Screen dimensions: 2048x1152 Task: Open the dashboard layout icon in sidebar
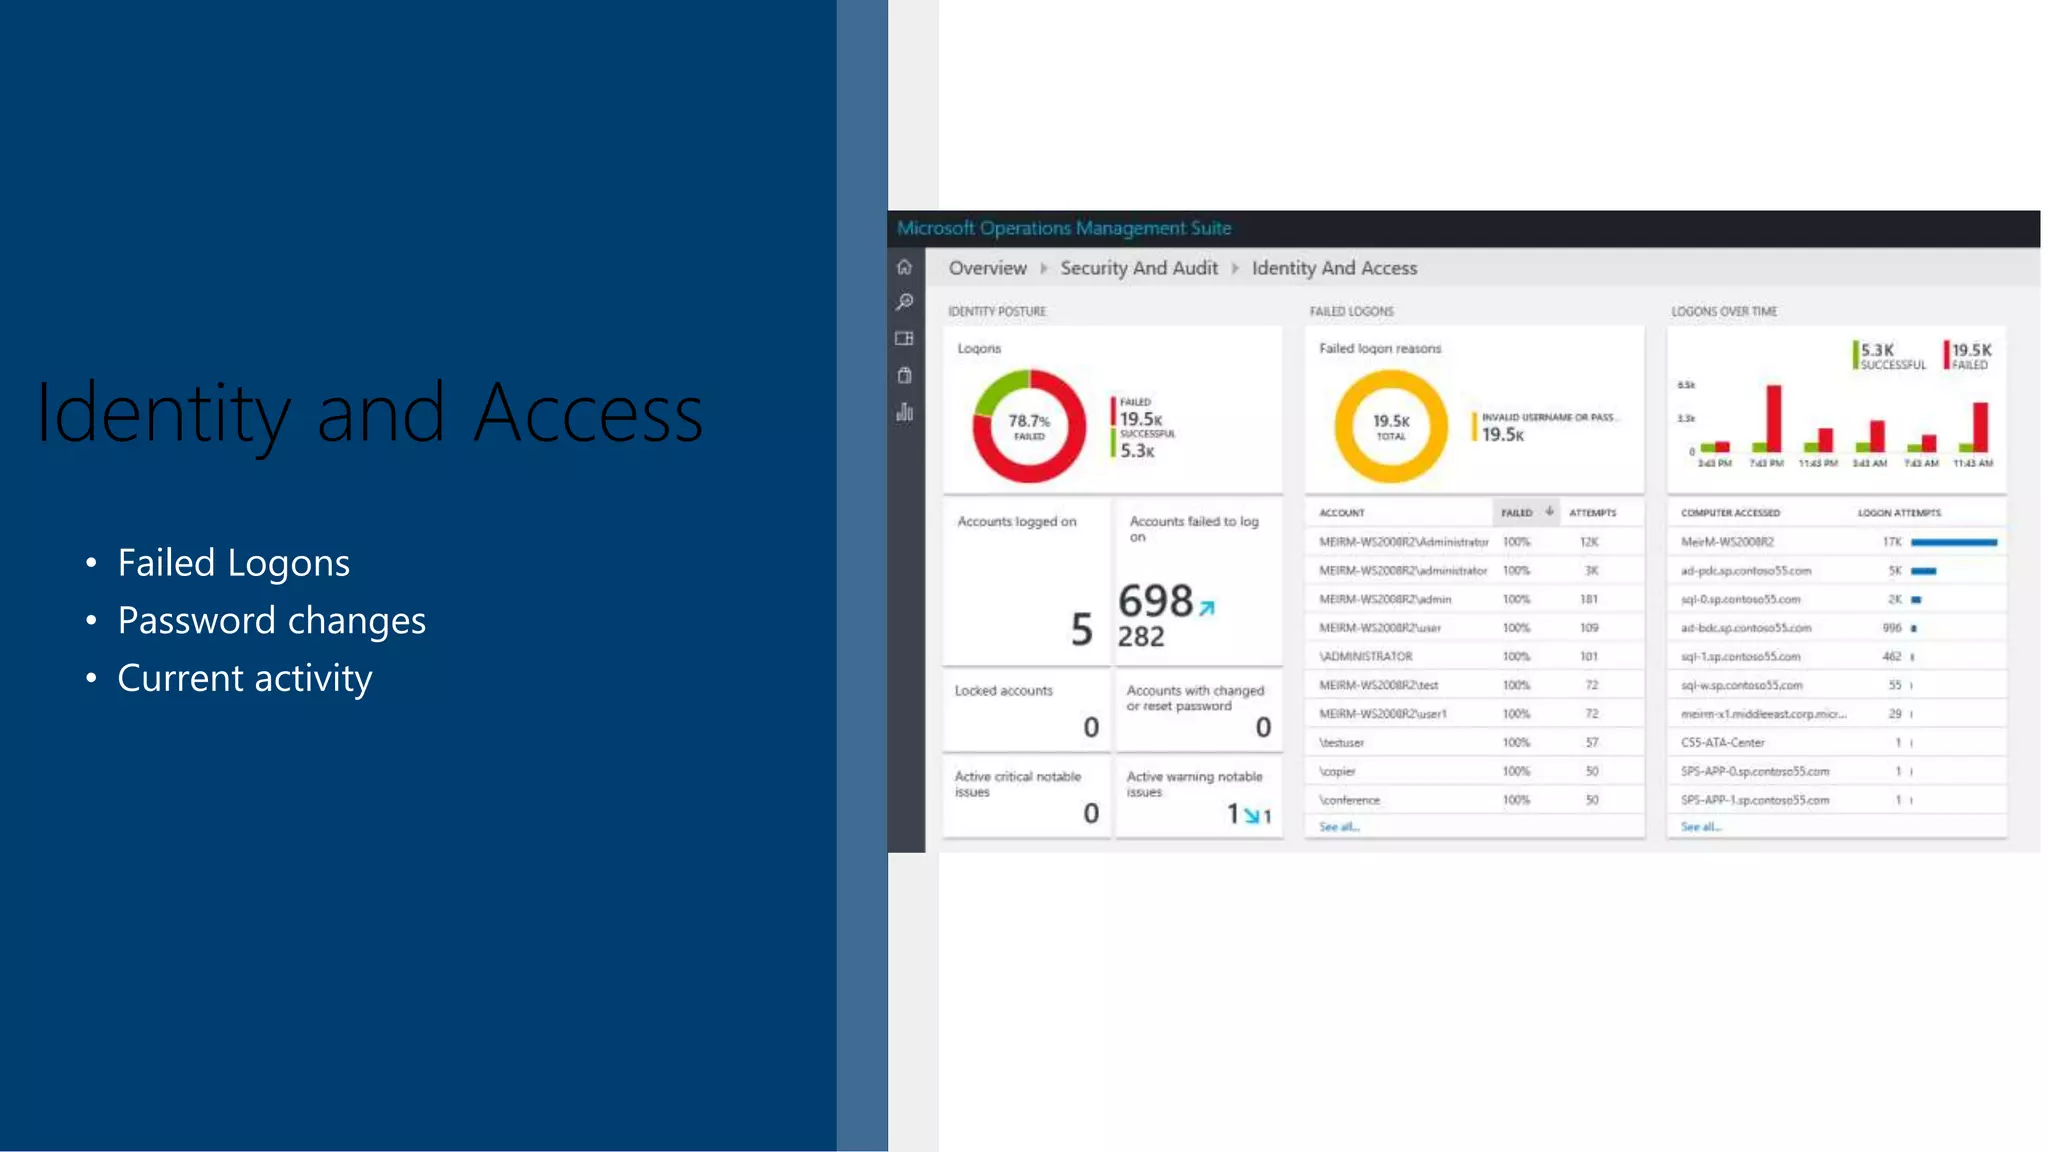[904, 338]
